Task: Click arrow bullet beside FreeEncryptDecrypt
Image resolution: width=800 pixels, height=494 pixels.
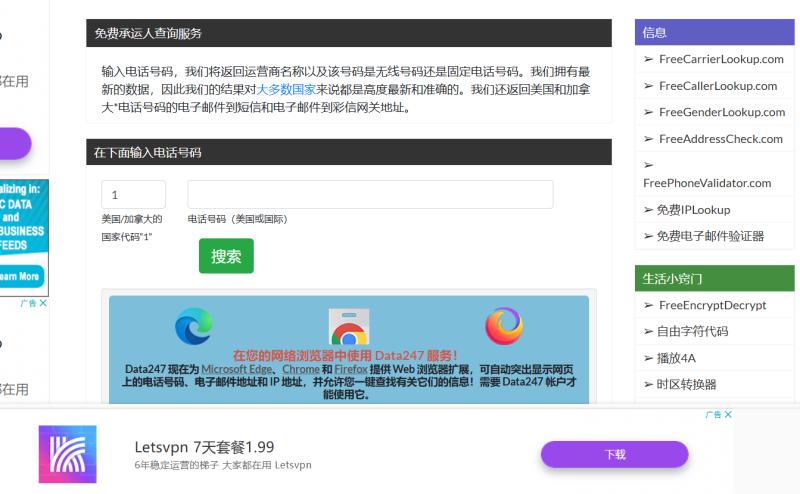Action: coord(648,305)
